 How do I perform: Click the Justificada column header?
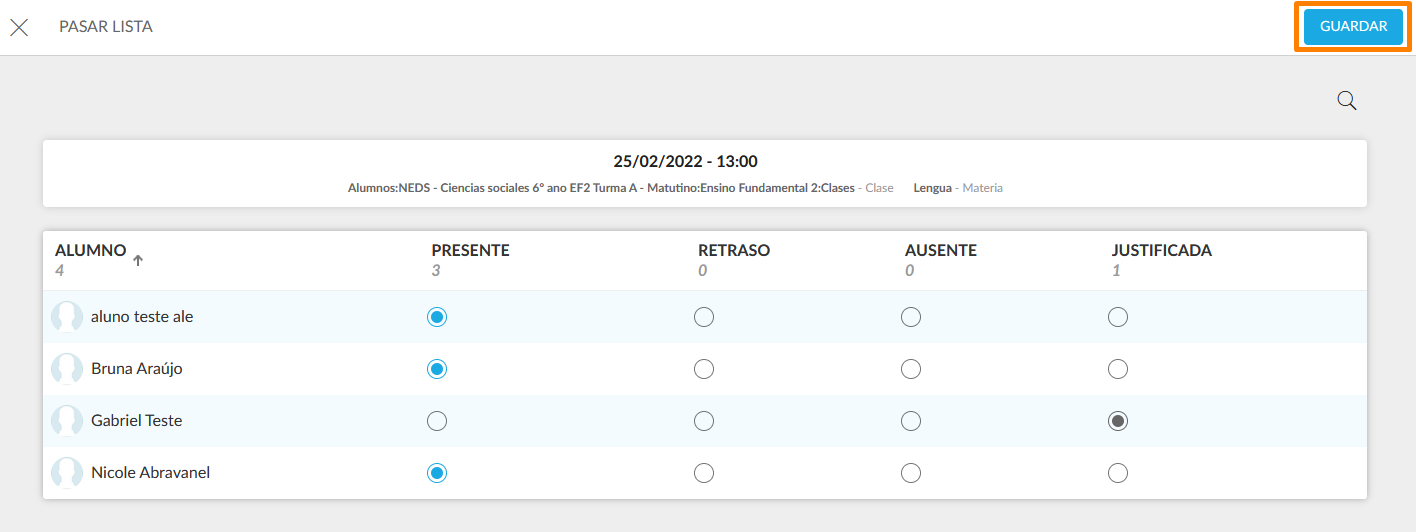(x=1161, y=250)
